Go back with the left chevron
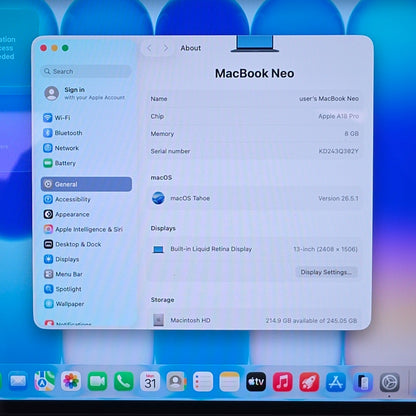The width and height of the screenshot is (416, 416). click(x=149, y=48)
